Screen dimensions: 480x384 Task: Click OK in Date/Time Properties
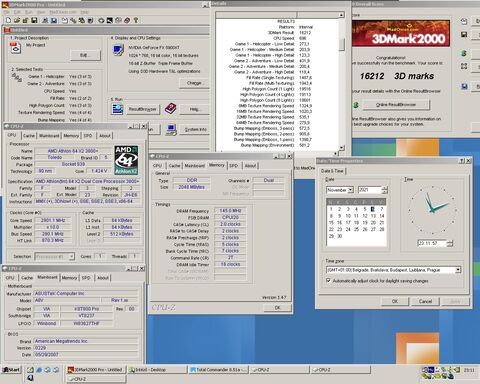coord(395,301)
